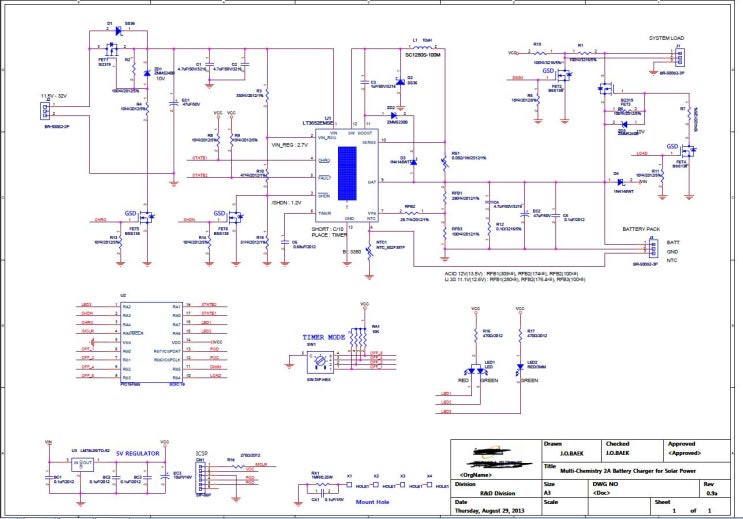This screenshot has height=519, width=743.
Task: Click the ICSP CN1 header symbol
Action: coord(201,477)
